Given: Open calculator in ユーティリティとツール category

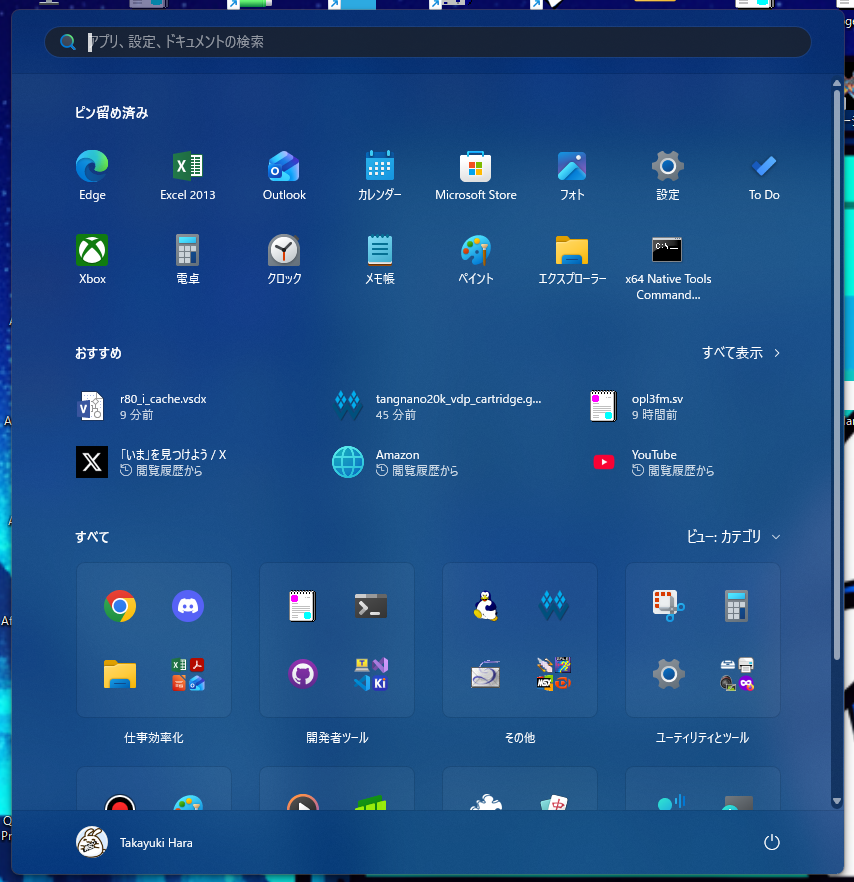Looking at the screenshot, I should (x=736, y=606).
